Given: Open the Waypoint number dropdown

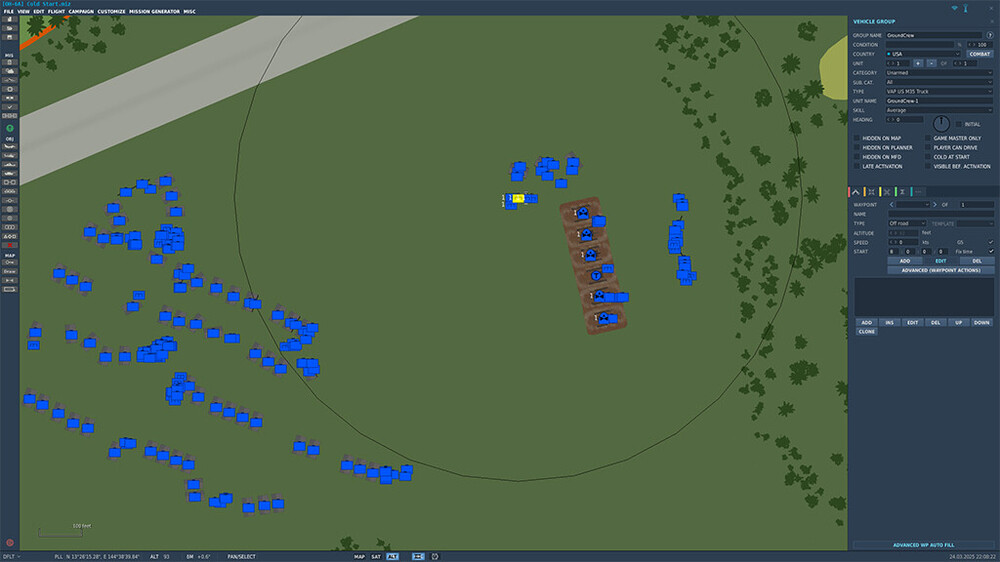Looking at the screenshot, I should 913,205.
